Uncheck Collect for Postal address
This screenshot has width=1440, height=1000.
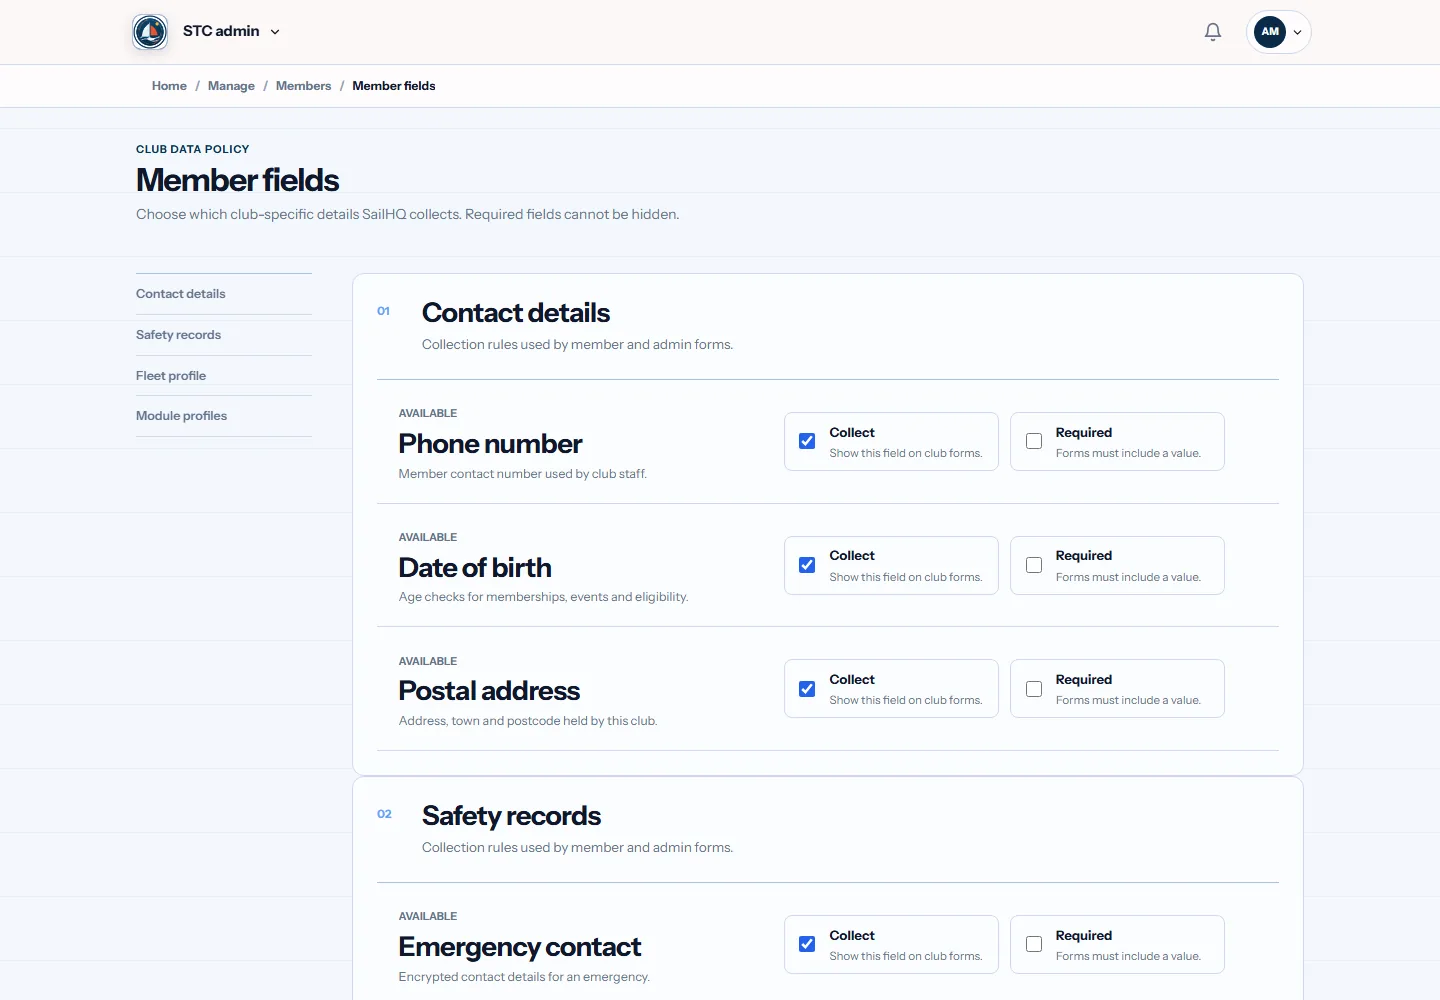pos(807,689)
